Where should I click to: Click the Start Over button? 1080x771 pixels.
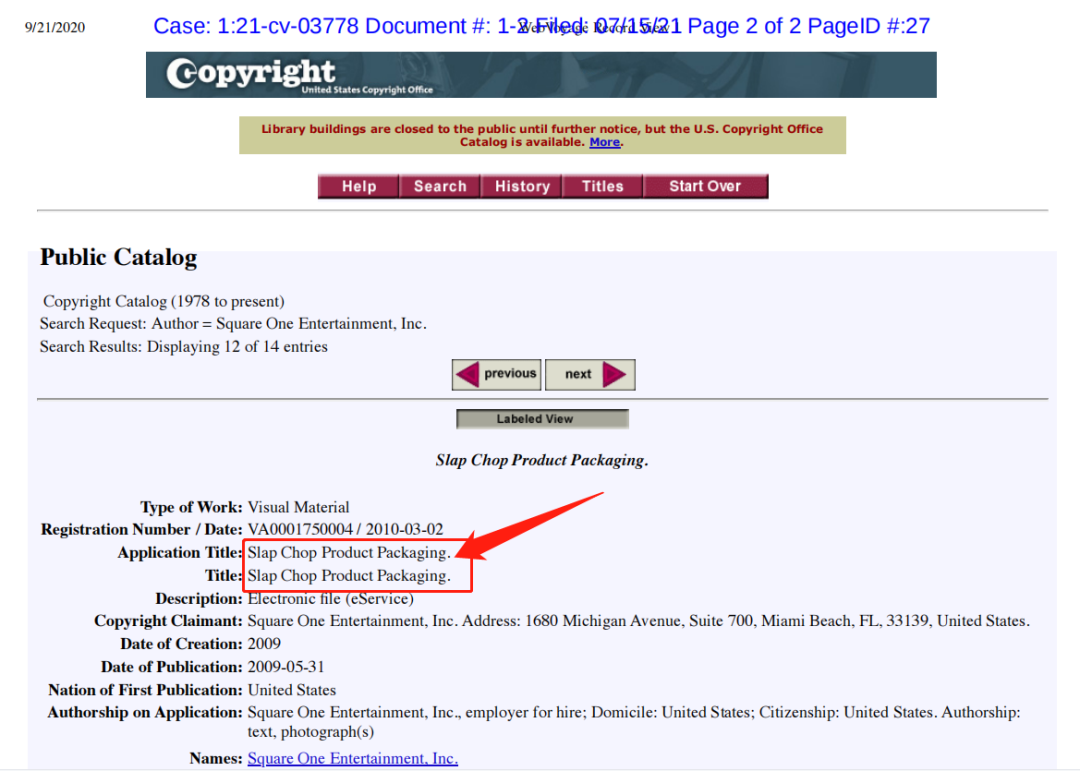pos(705,186)
